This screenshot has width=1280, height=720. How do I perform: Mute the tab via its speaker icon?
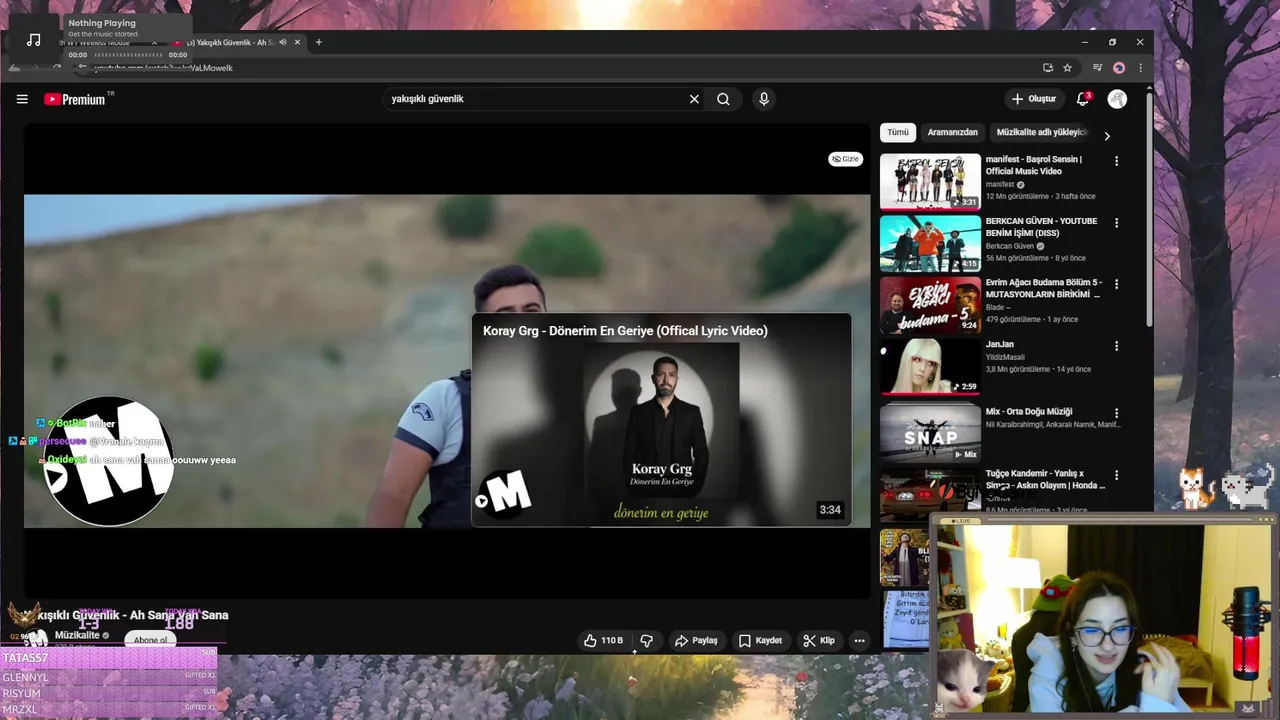pyautogui.click(x=283, y=42)
